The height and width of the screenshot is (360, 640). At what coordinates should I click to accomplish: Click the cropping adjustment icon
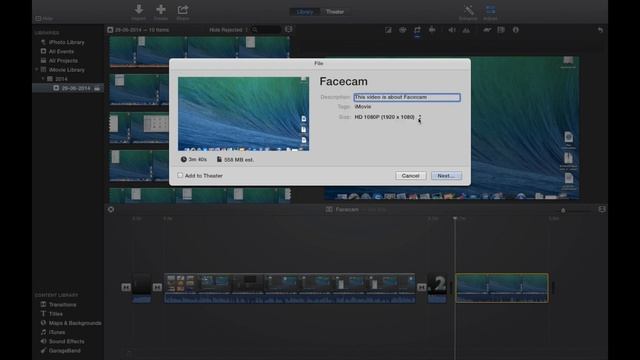click(417, 30)
